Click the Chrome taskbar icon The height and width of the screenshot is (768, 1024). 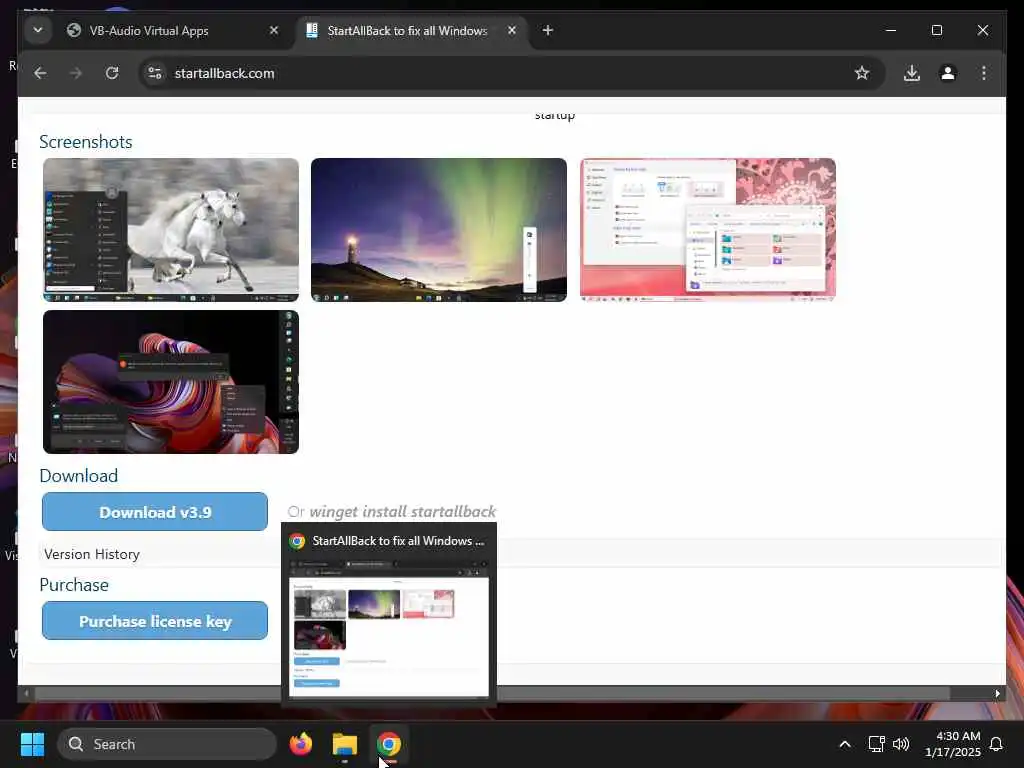click(x=389, y=744)
